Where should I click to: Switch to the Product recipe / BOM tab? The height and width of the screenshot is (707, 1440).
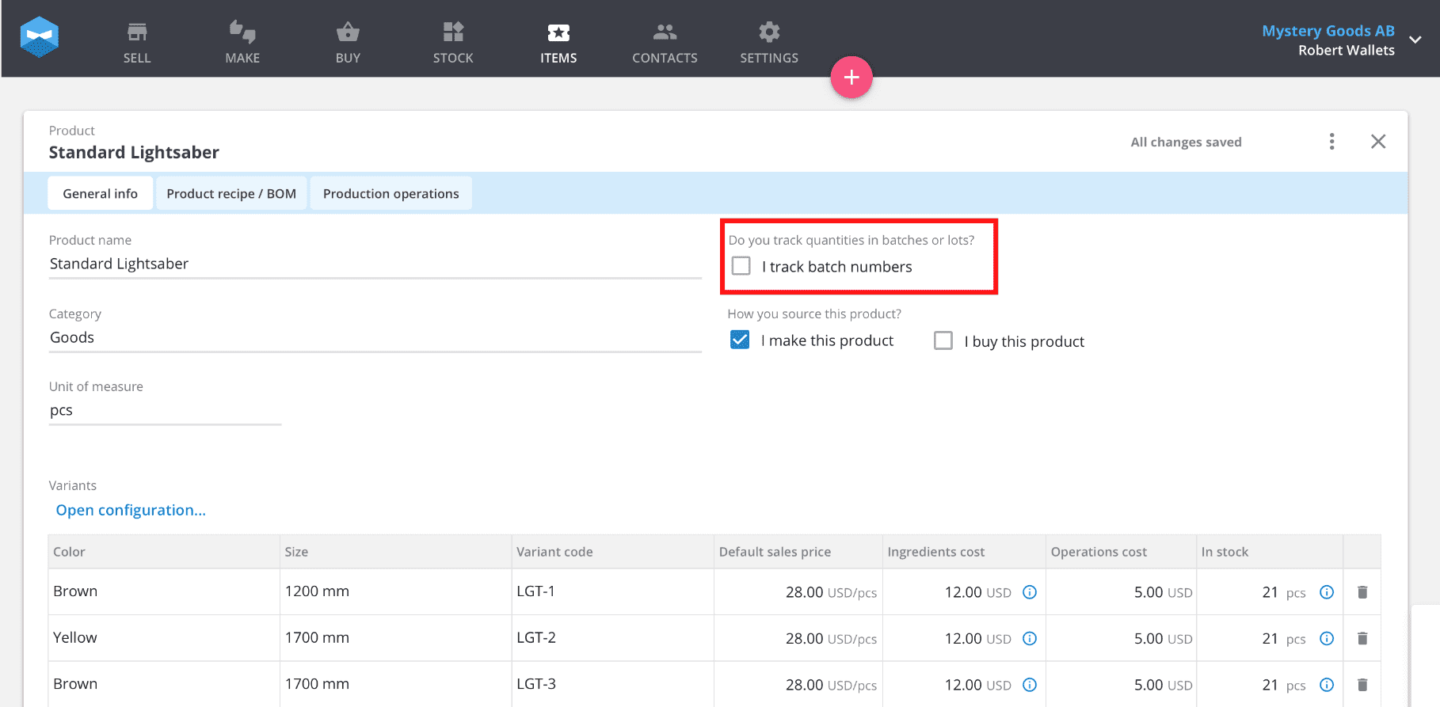click(231, 193)
